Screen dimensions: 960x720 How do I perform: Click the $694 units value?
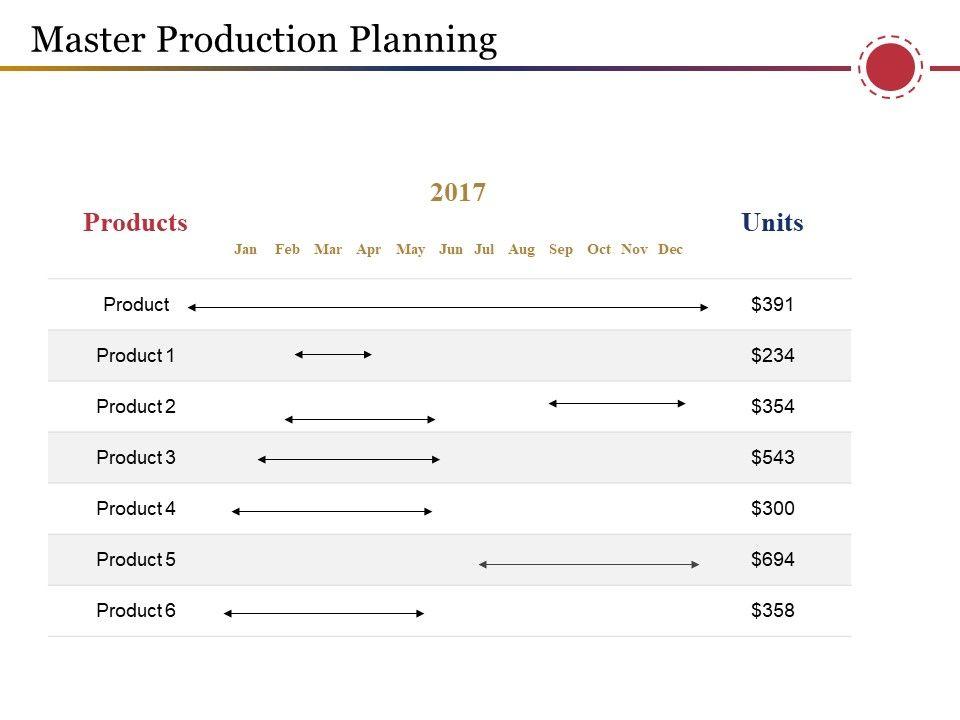772,559
